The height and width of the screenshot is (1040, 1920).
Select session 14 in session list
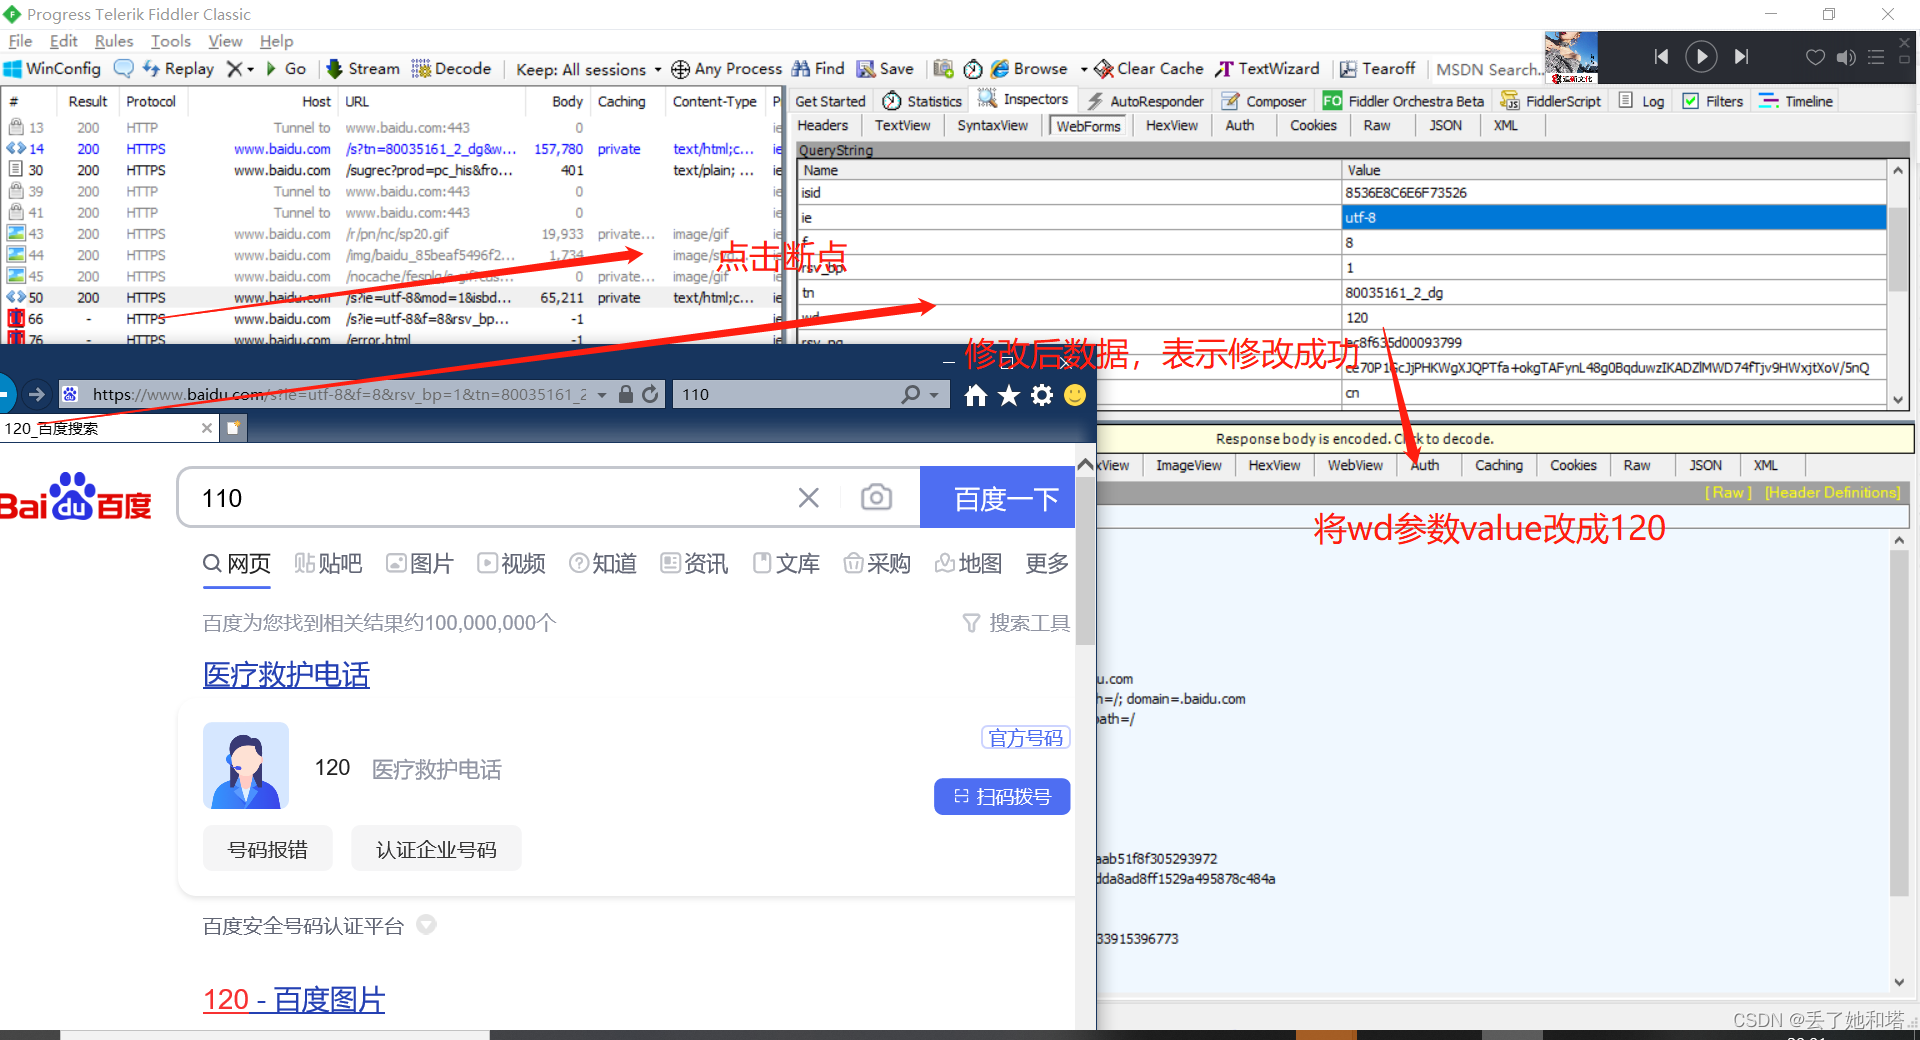[x=390, y=149]
